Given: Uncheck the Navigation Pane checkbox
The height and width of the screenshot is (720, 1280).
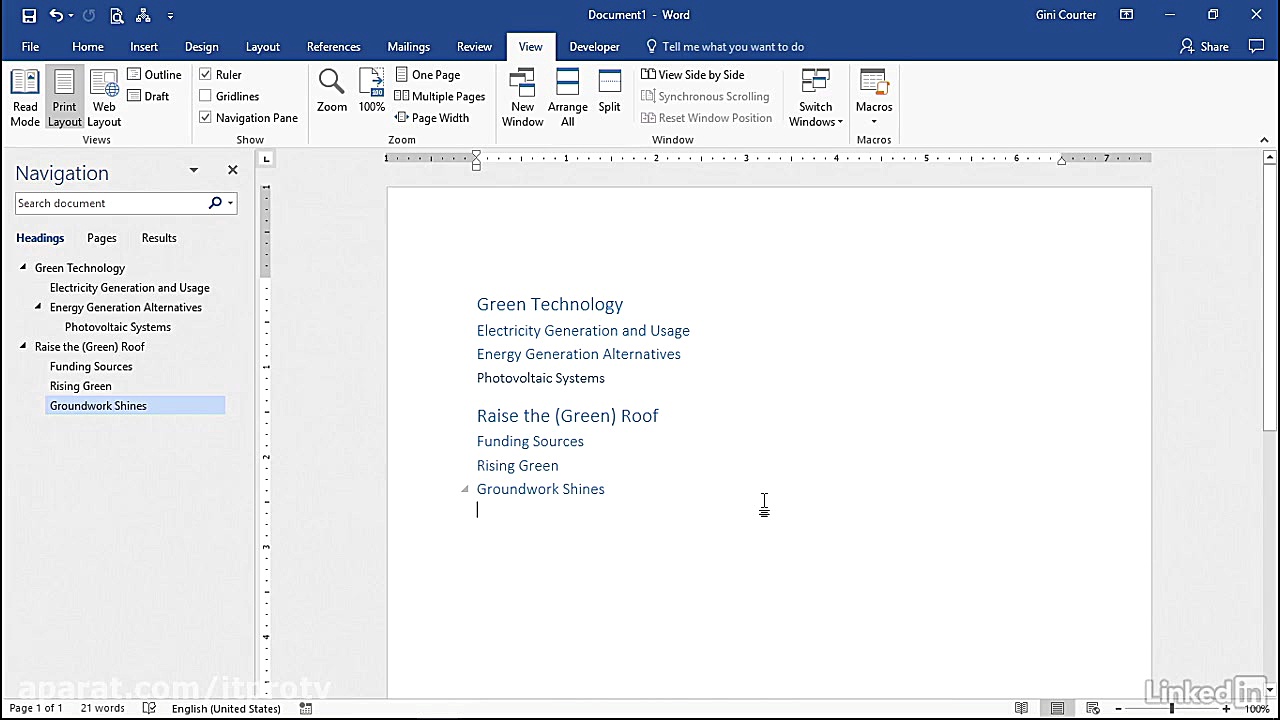Looking at the screenshot, I should tap(205, 117).
